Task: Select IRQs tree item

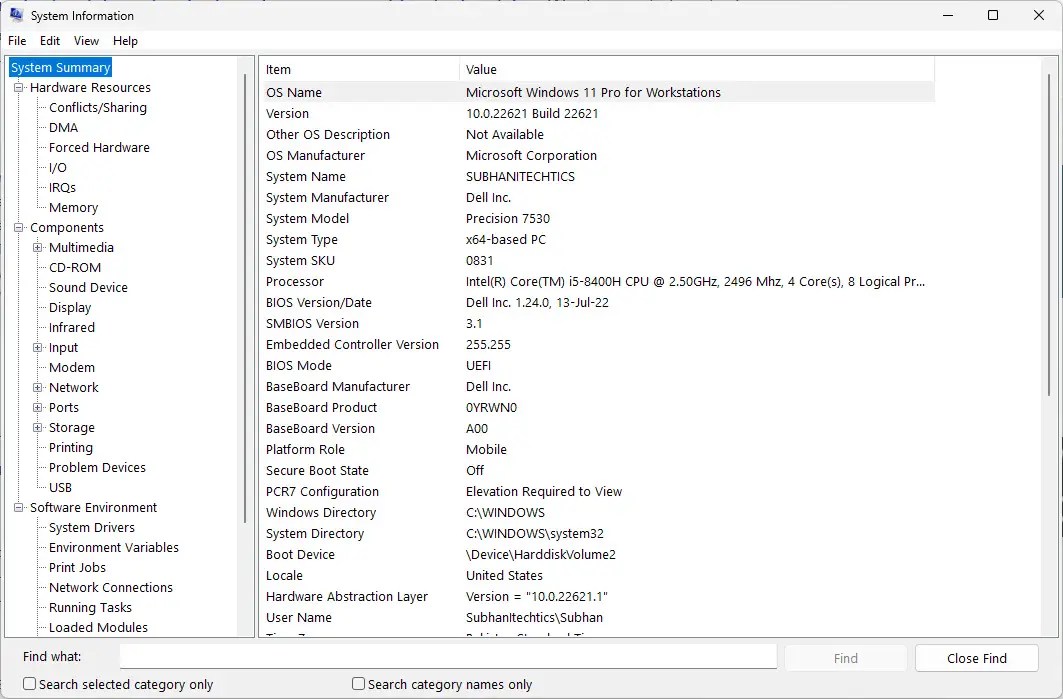Action: tap(62, 187)
